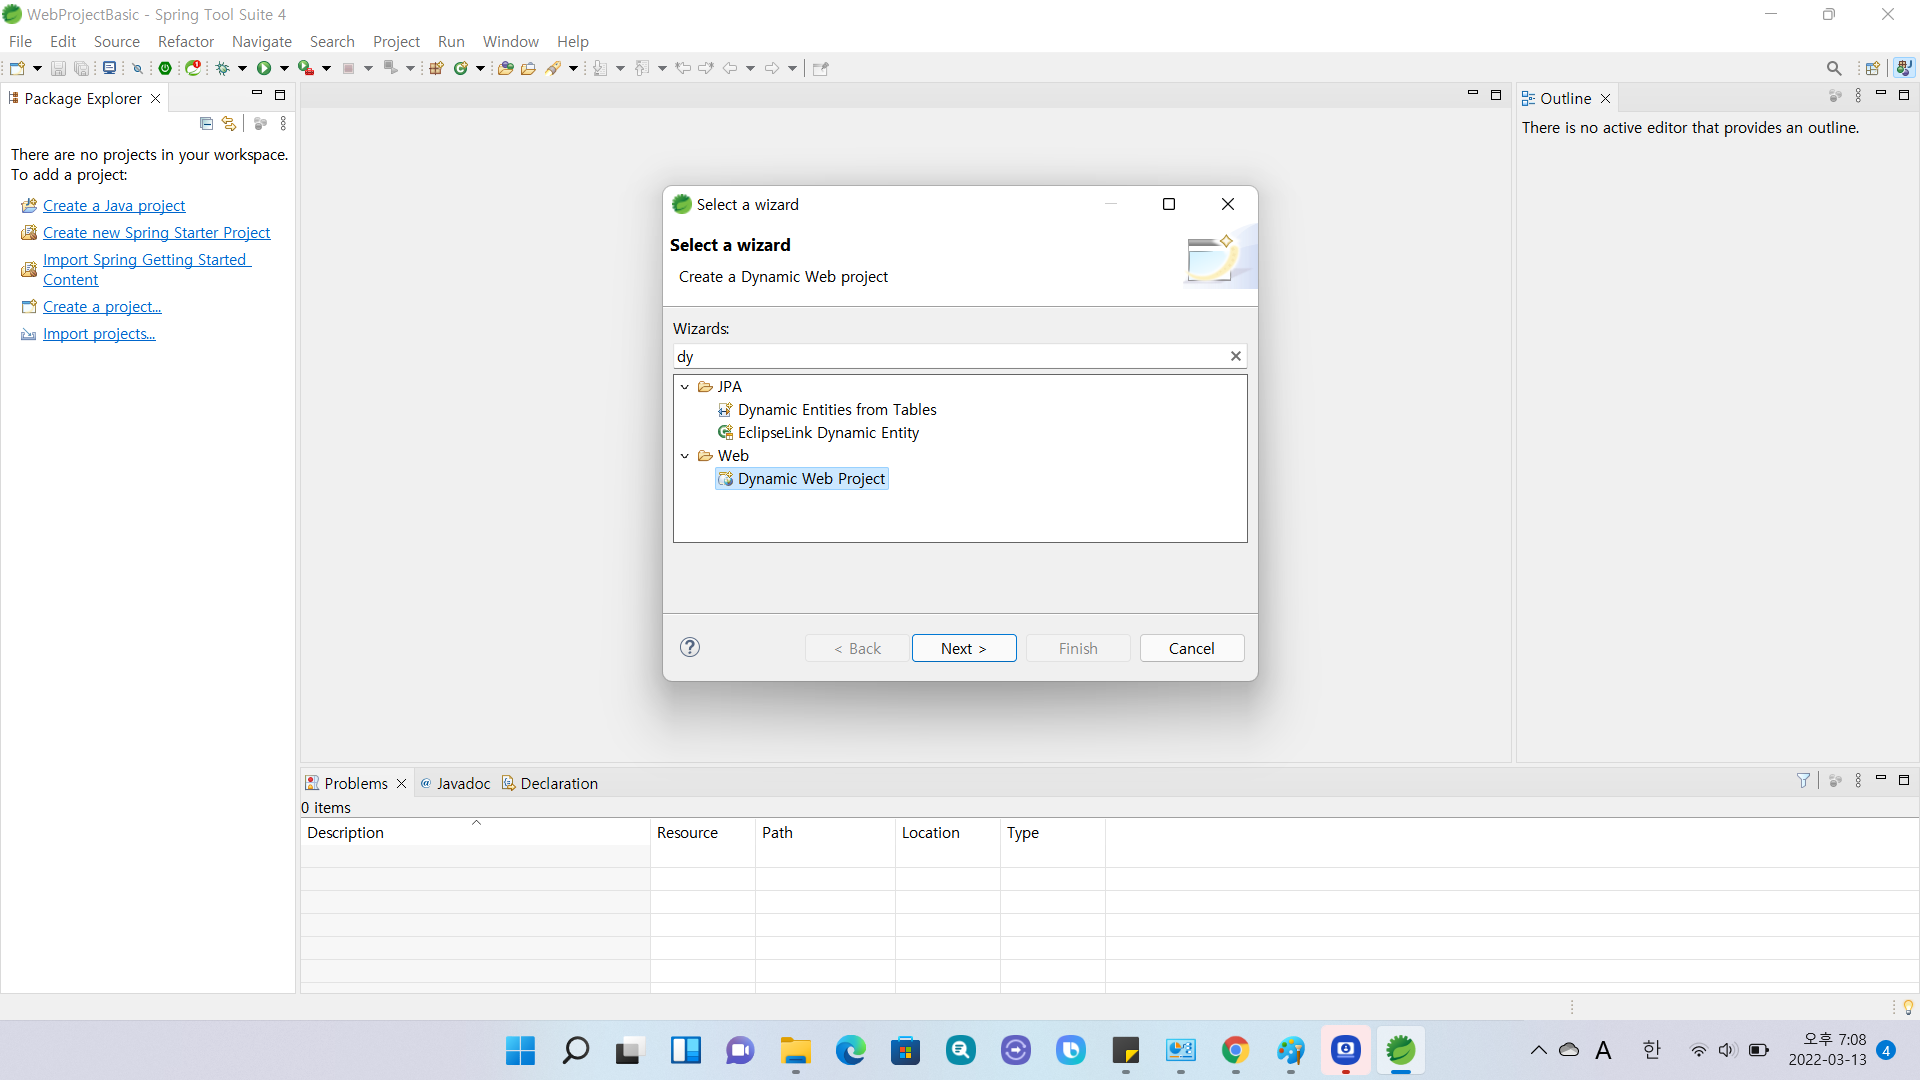Click the Debug bug icon in toolbar
Viewport: 1920px width, 1080px height.
tap(223, 68)
